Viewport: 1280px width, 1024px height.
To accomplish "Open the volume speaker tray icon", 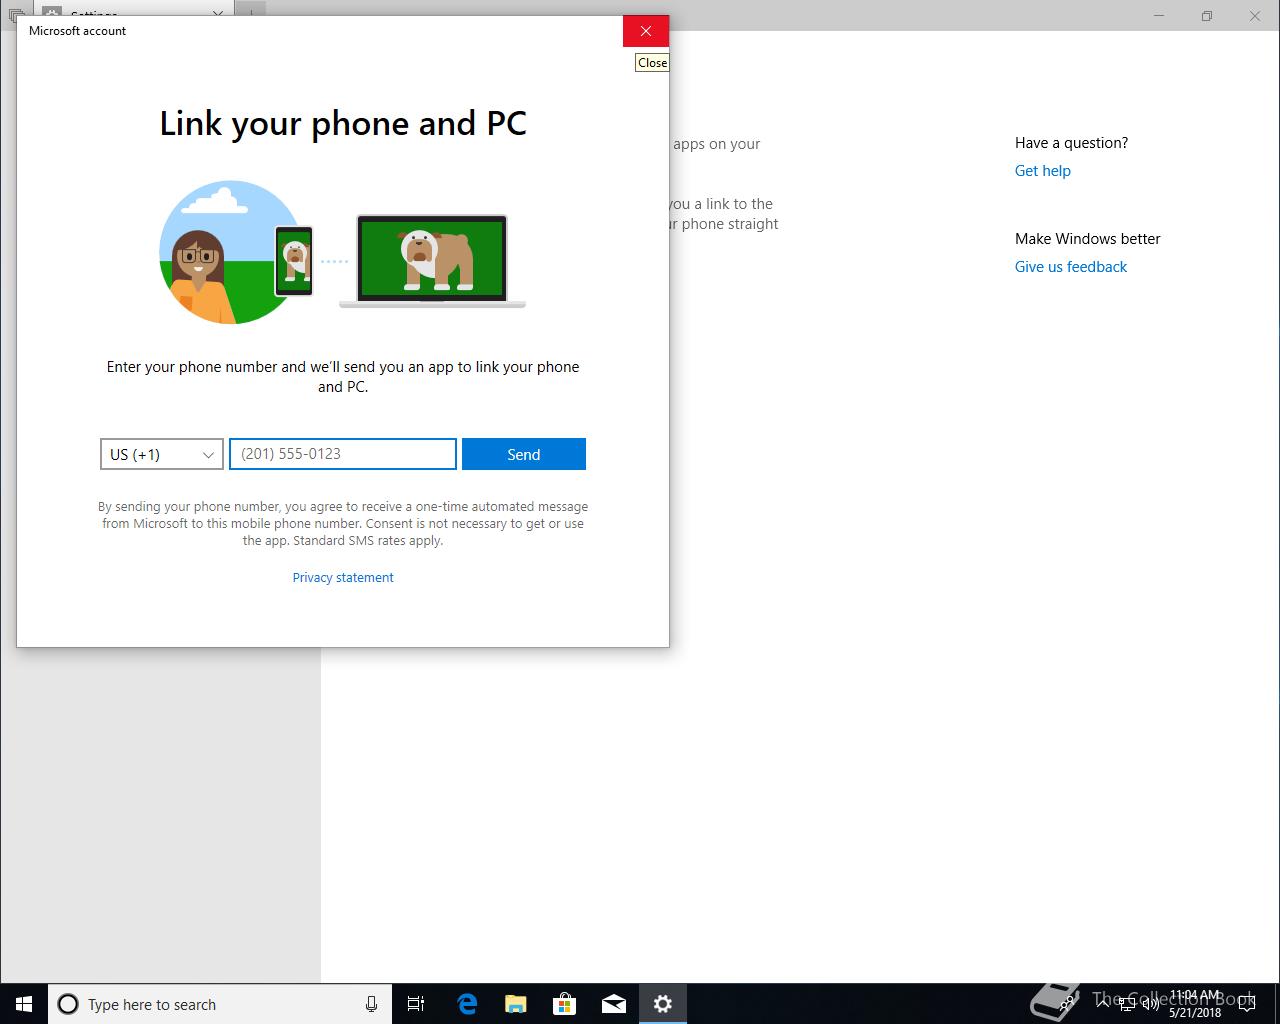I will click(x=1150, y=1004).
